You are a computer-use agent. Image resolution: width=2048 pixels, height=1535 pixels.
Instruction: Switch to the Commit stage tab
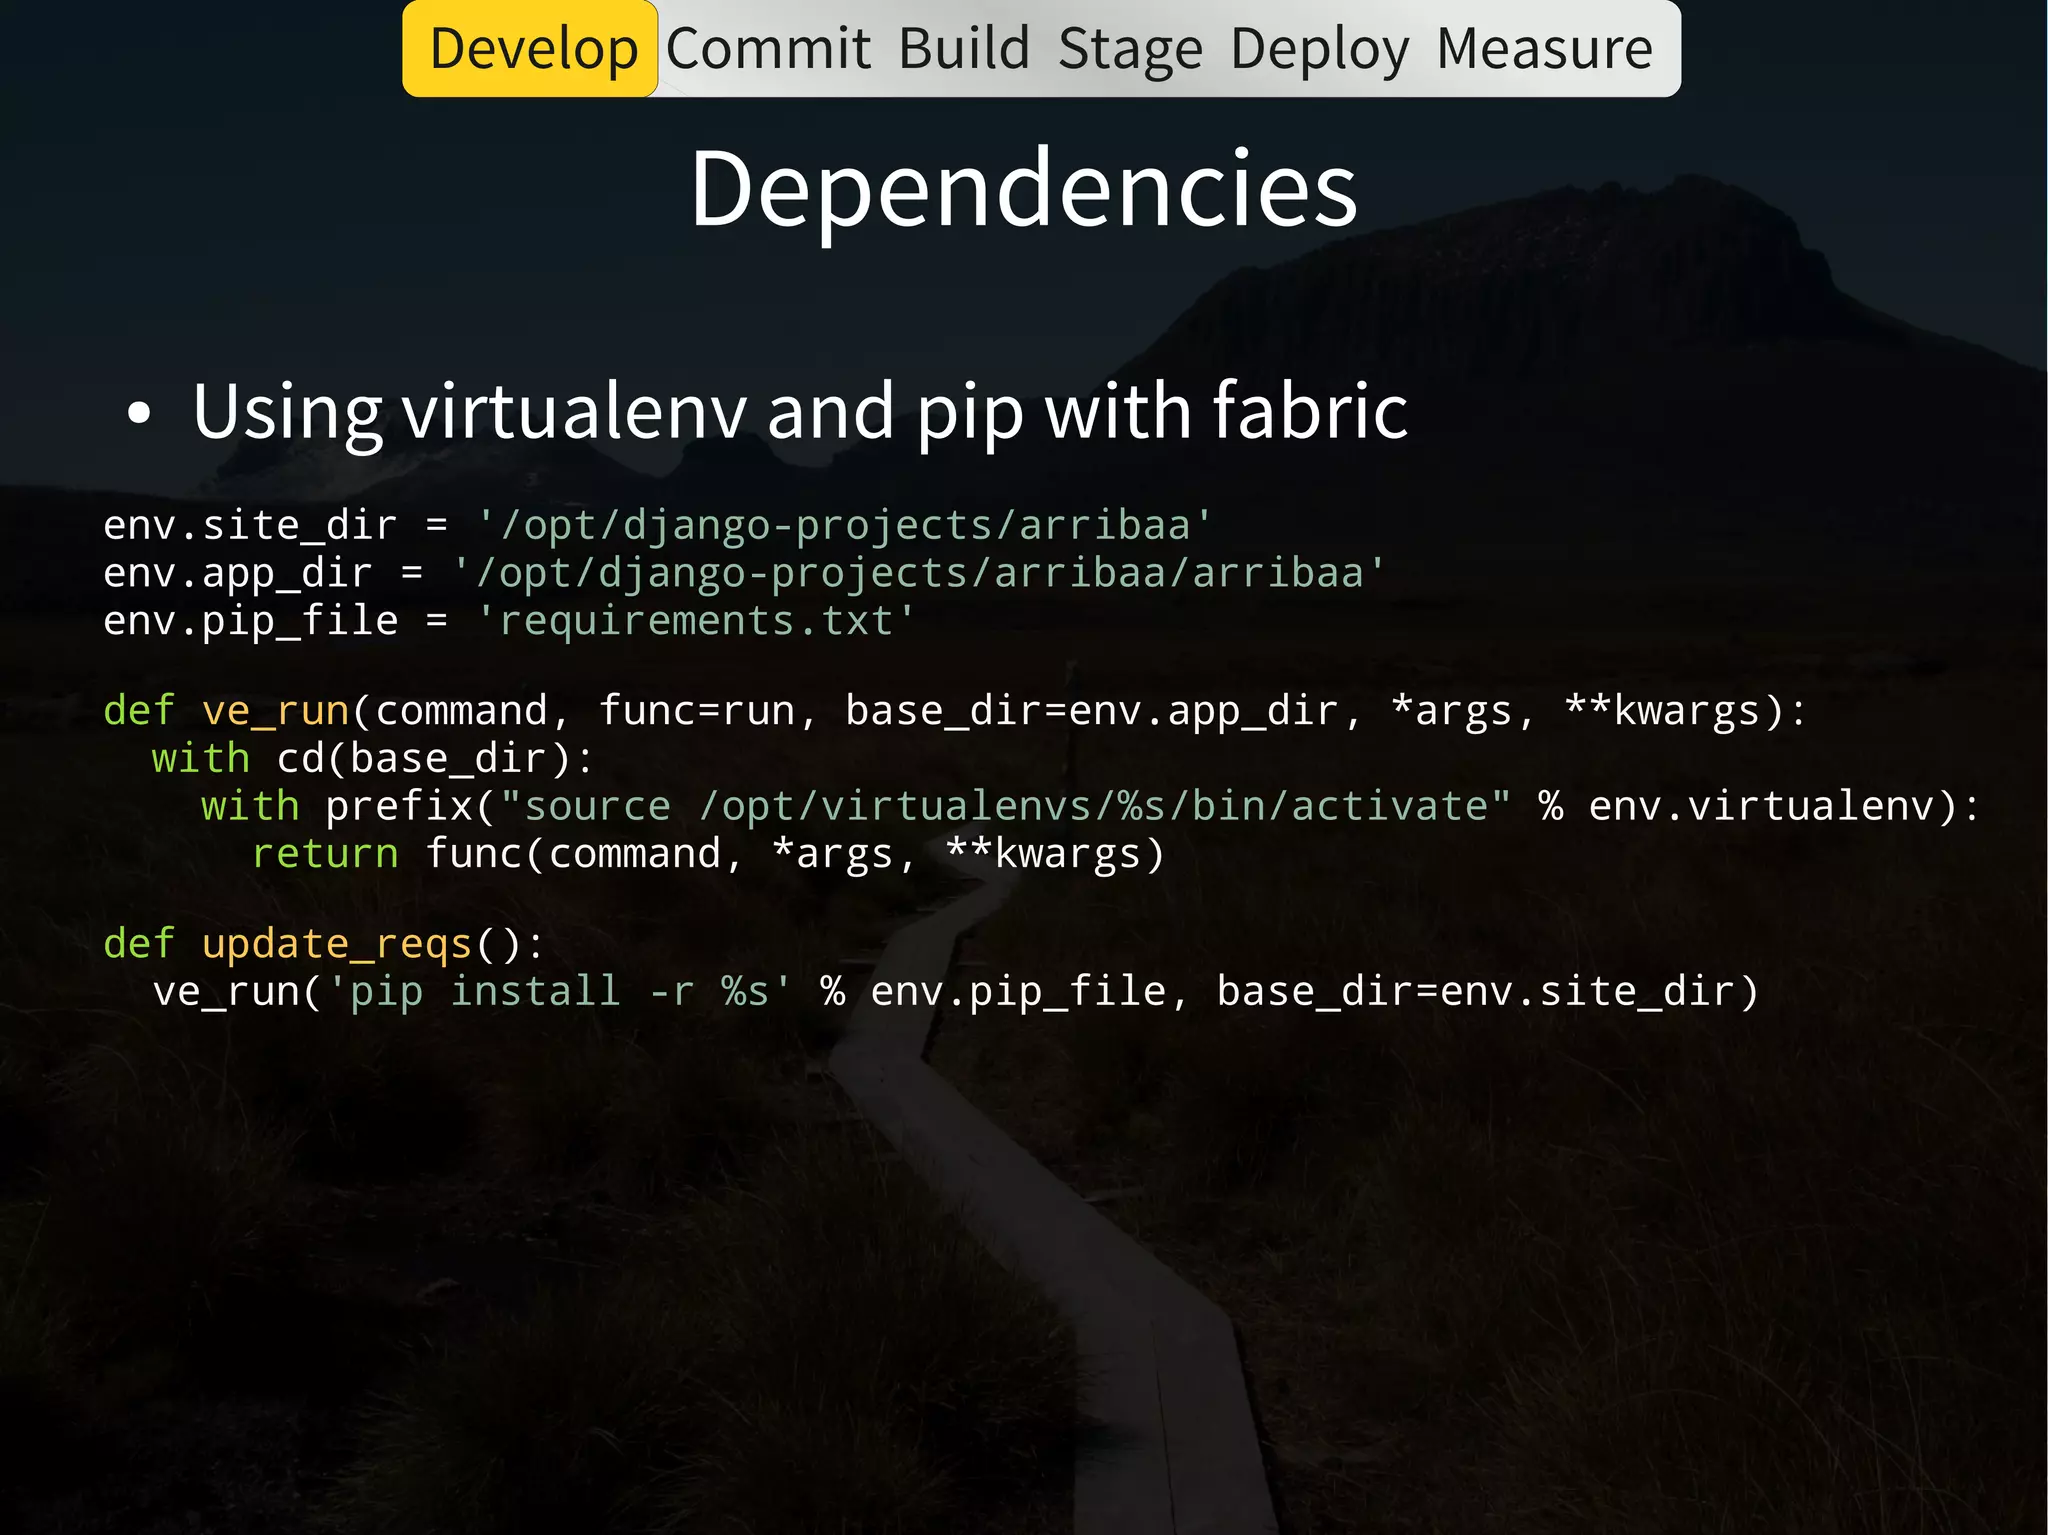tap(768, 49)
